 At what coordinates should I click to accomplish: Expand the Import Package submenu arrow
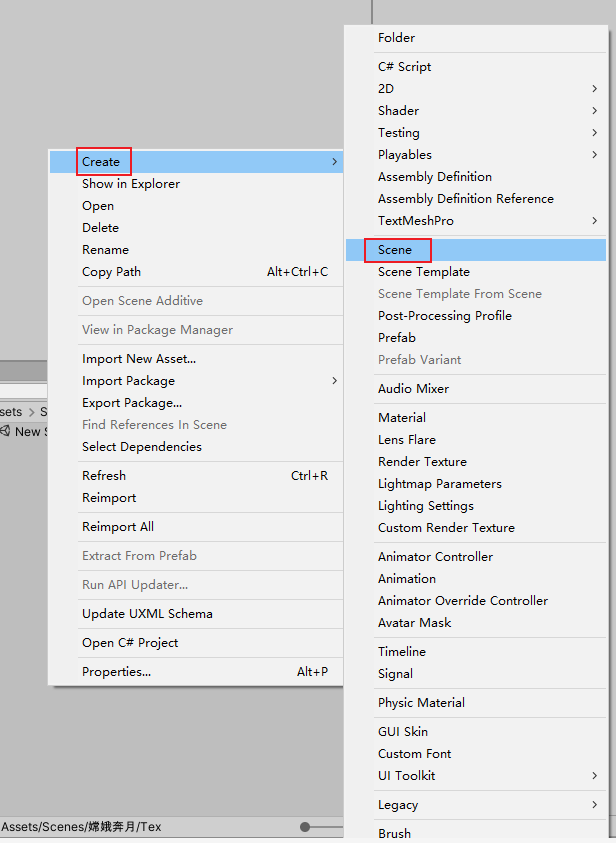[x=334, y=381]
